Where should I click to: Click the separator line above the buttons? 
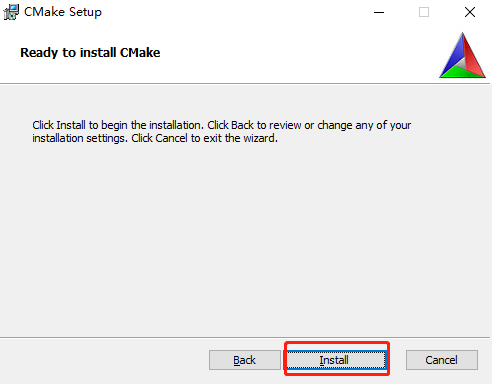(x=246, y=337)
